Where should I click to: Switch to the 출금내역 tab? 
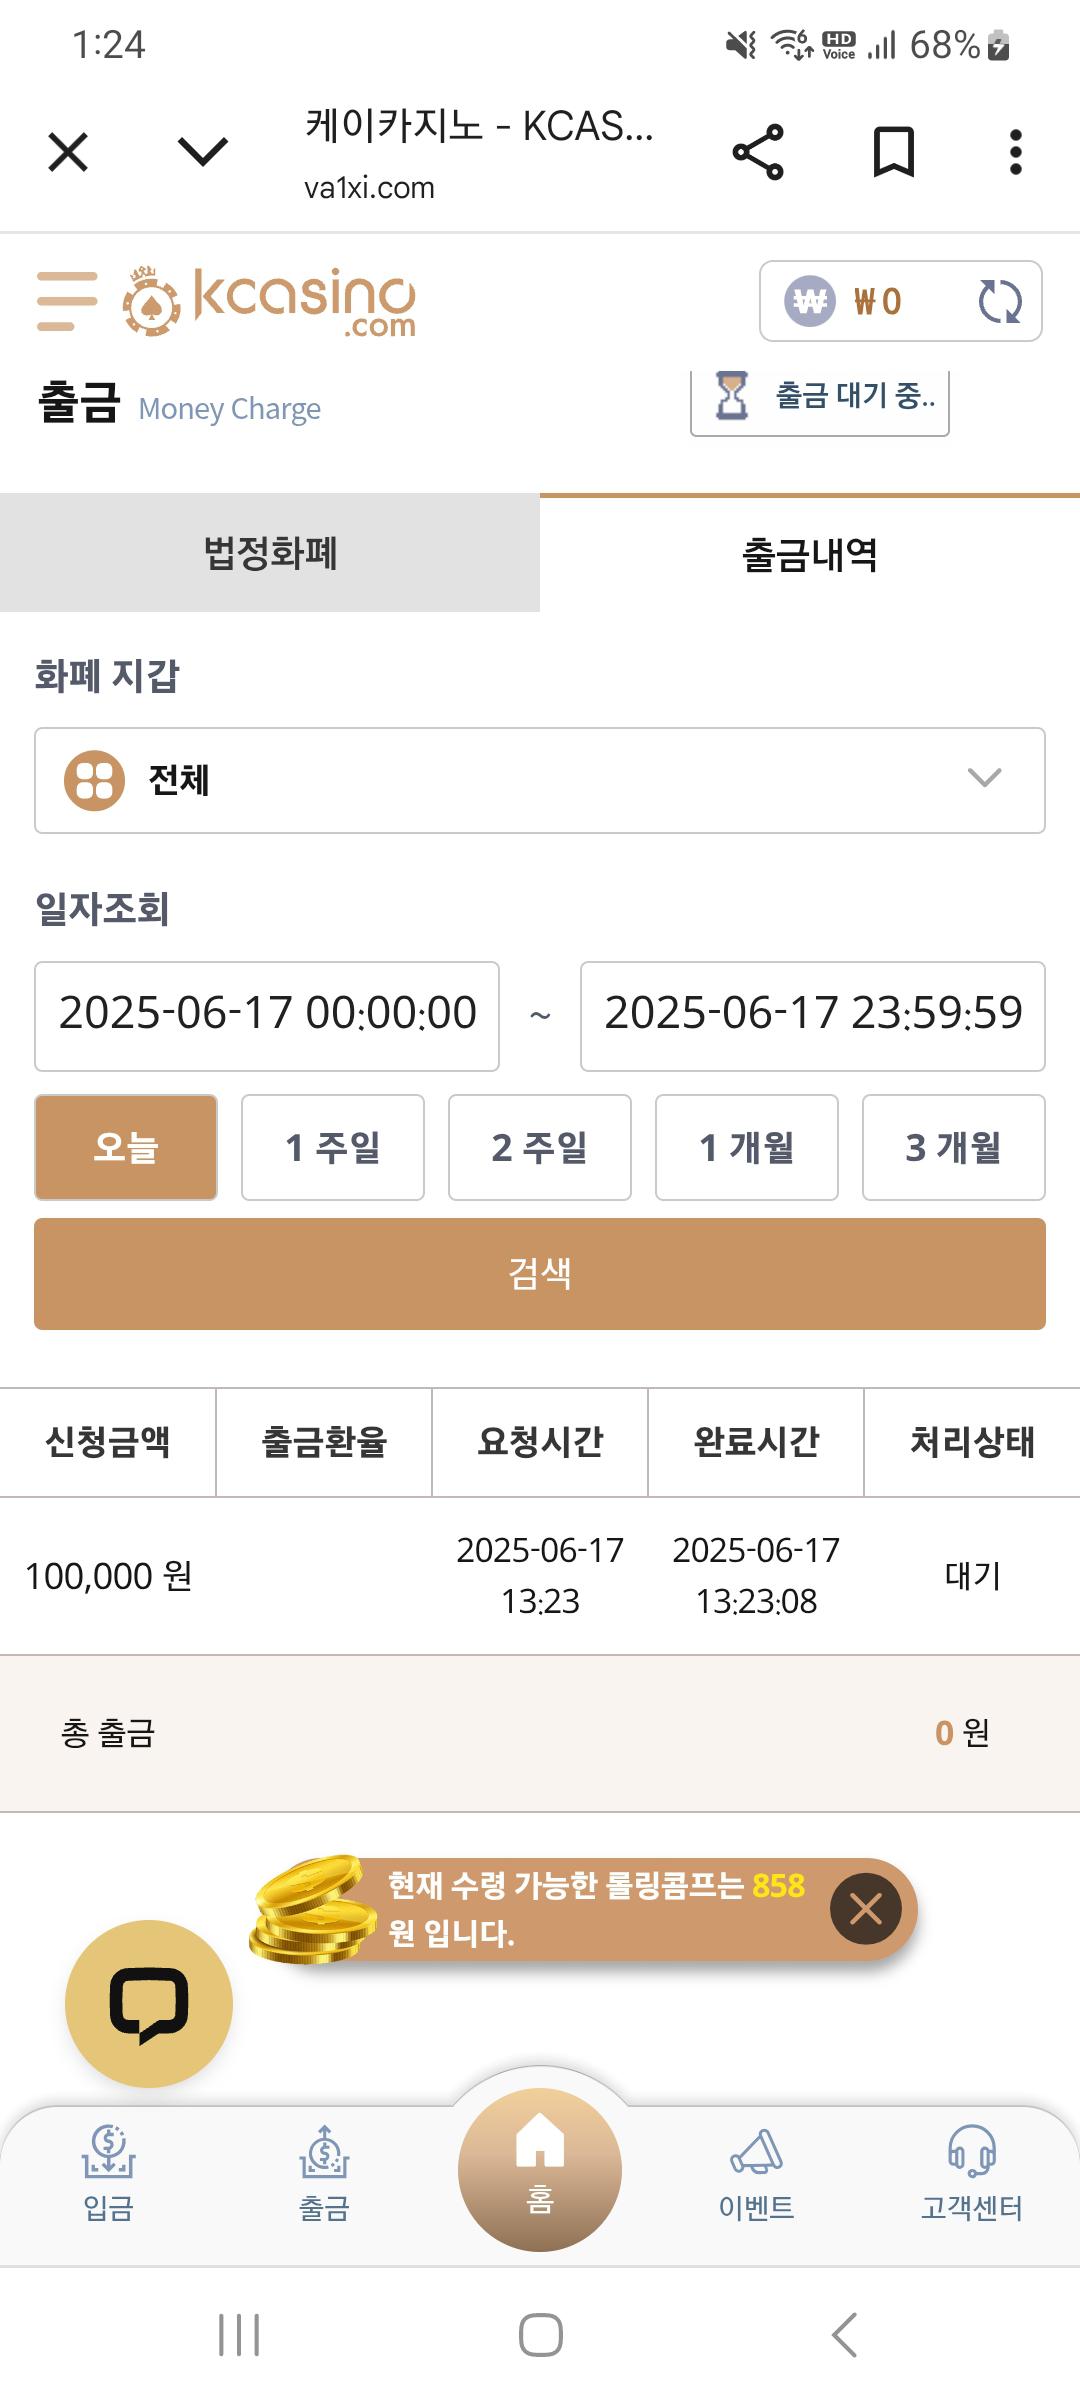[810, 553]
